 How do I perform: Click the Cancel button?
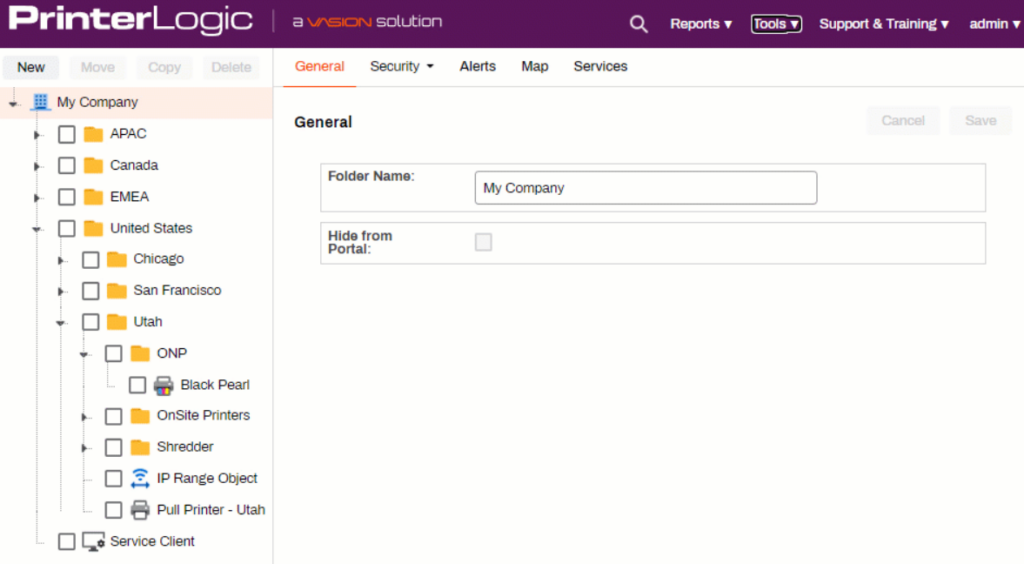tap(903, 121)
